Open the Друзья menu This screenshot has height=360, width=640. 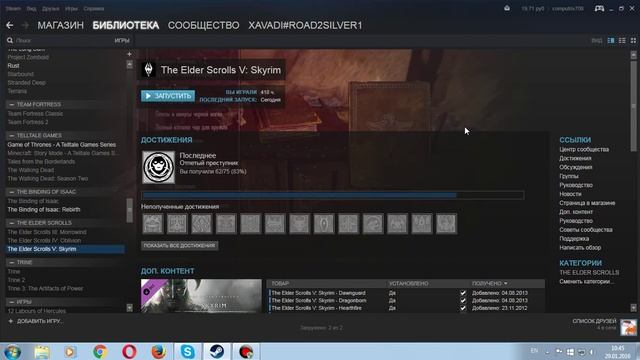pos(50,8)
